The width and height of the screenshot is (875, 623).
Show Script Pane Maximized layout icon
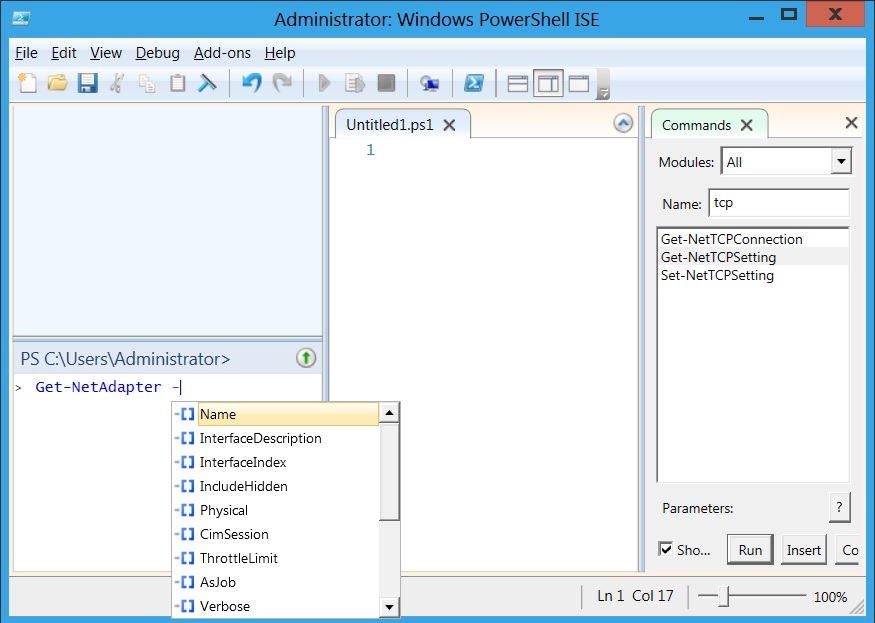[x=578, y=84]
